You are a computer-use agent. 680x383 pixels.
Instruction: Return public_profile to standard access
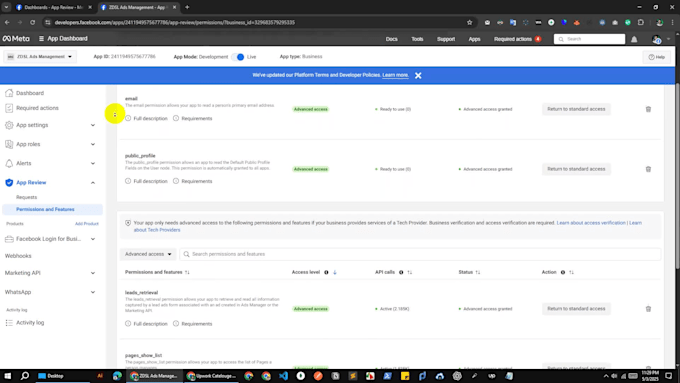[x=576, y=169]
